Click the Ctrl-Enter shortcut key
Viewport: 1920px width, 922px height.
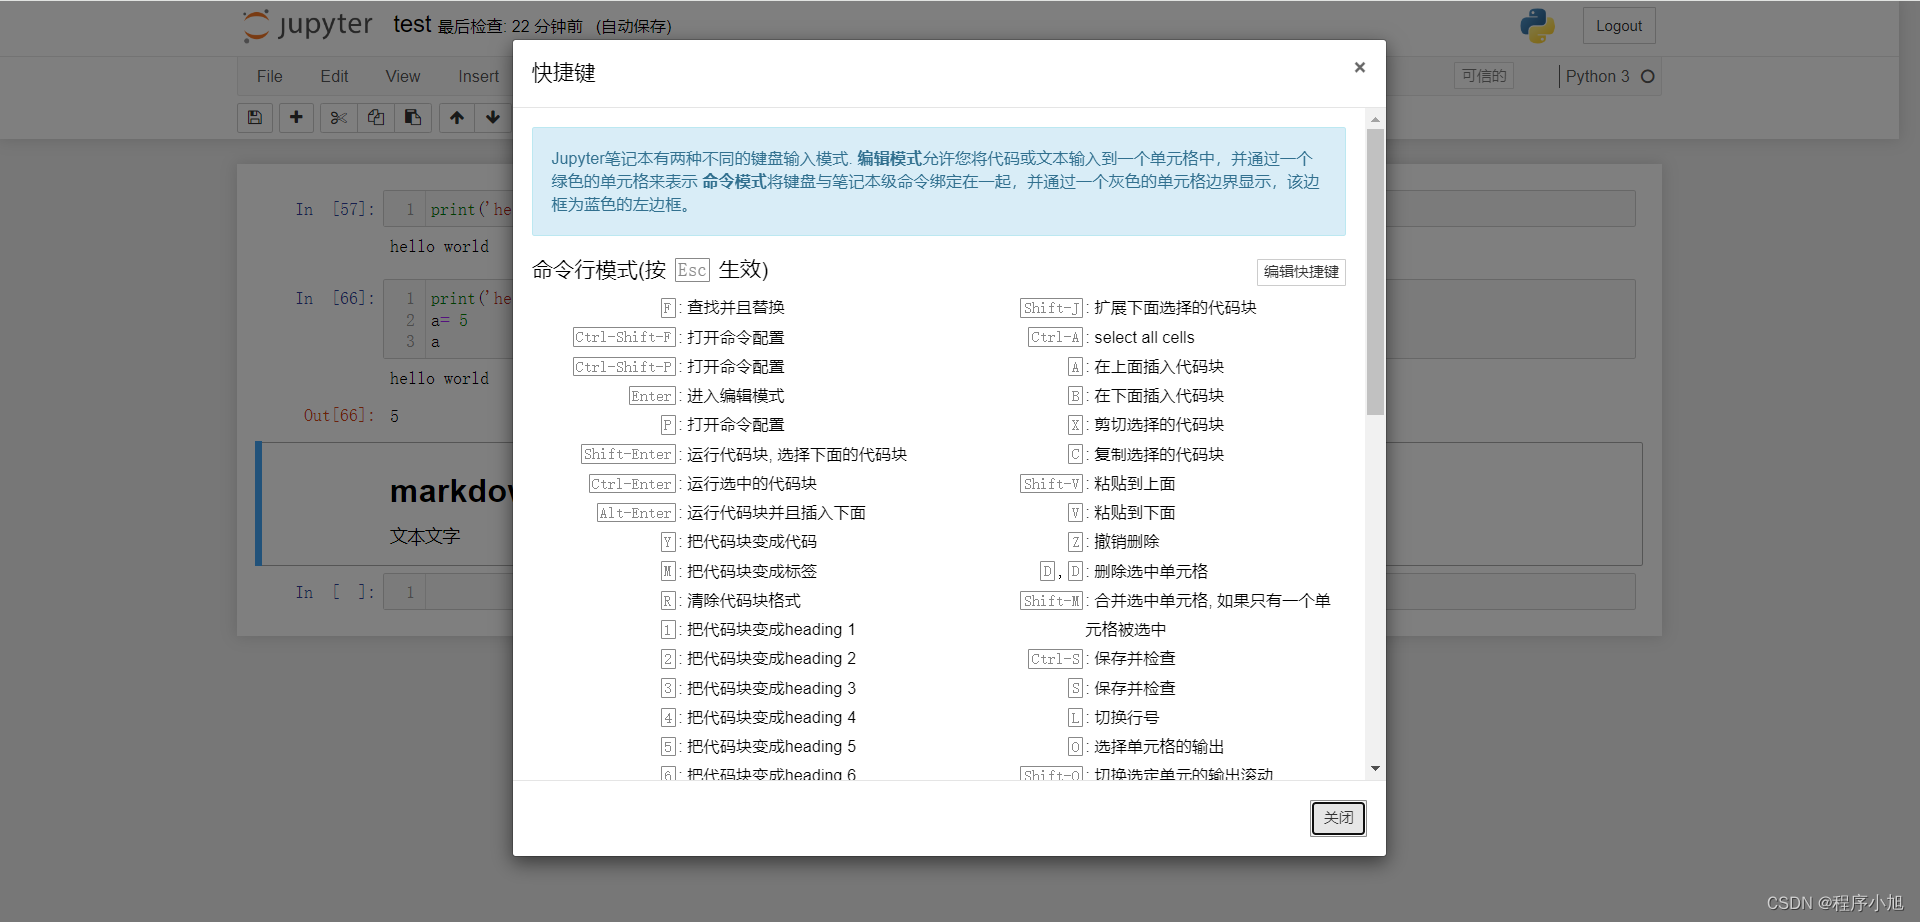tap(632, 484)
